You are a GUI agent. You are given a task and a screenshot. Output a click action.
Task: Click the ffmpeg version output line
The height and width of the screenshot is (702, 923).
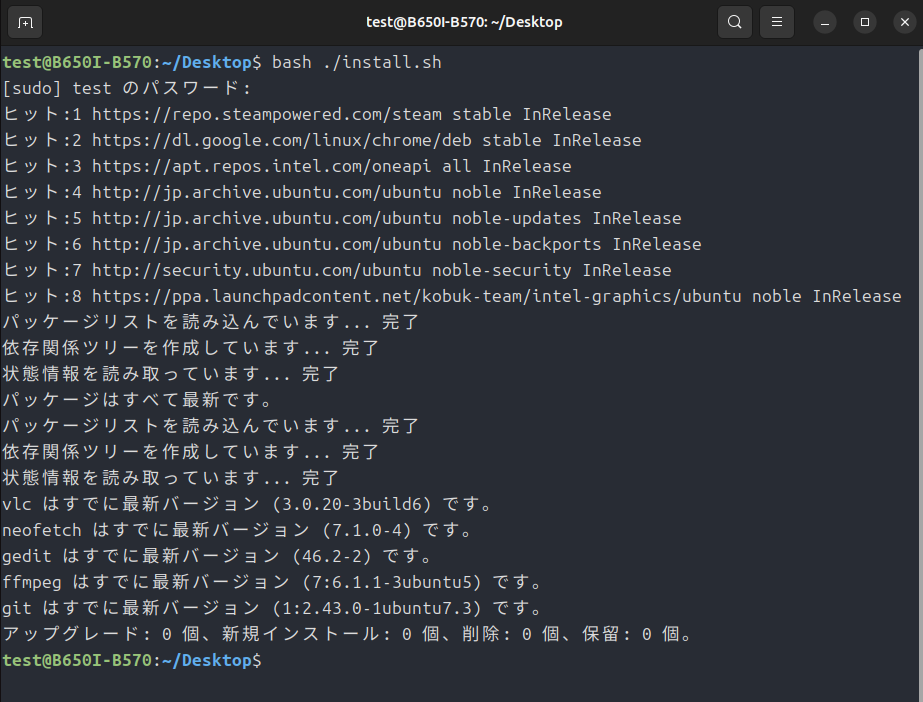click(272, 582)
